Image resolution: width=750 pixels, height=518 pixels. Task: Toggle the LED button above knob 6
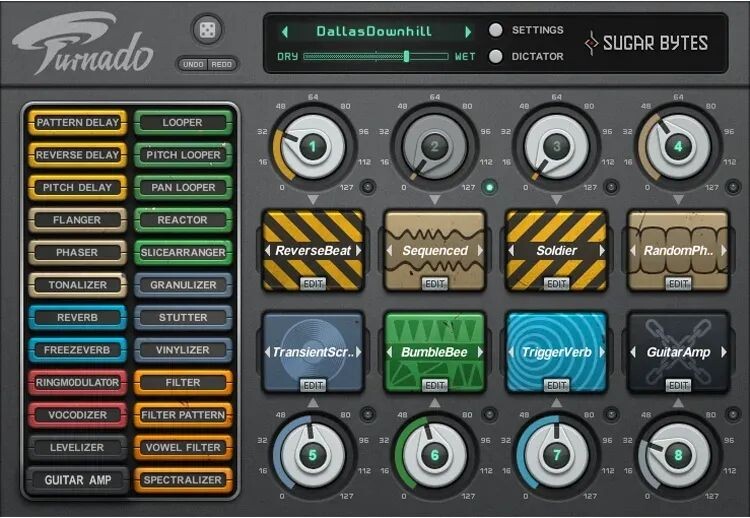489,414
